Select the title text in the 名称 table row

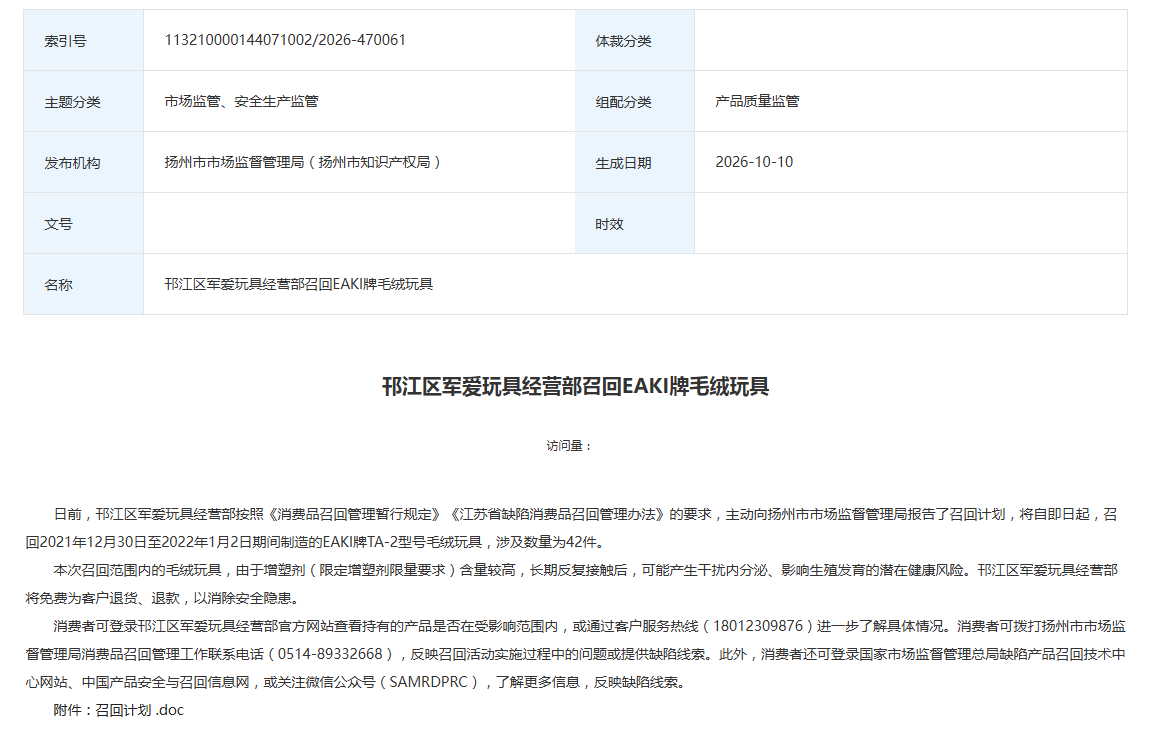point(299,285)
